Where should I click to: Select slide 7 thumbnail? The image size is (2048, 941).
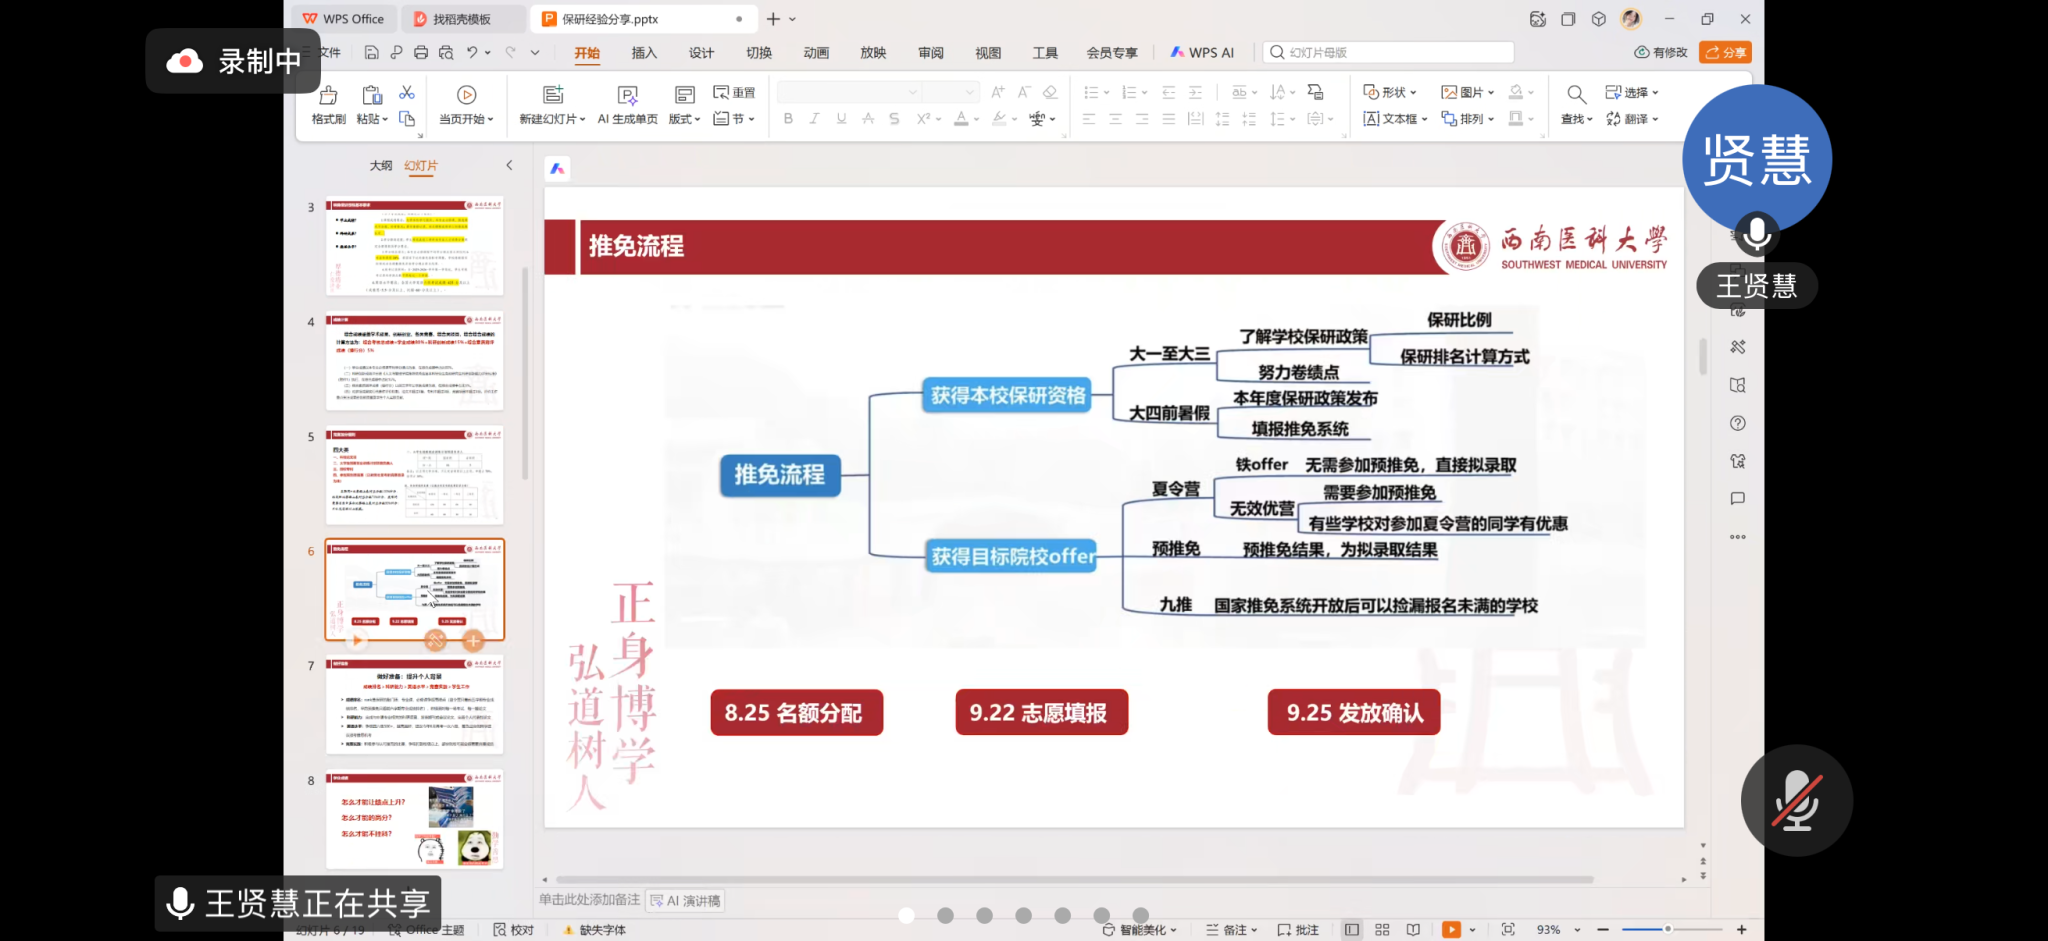click(x=414, y=705)
